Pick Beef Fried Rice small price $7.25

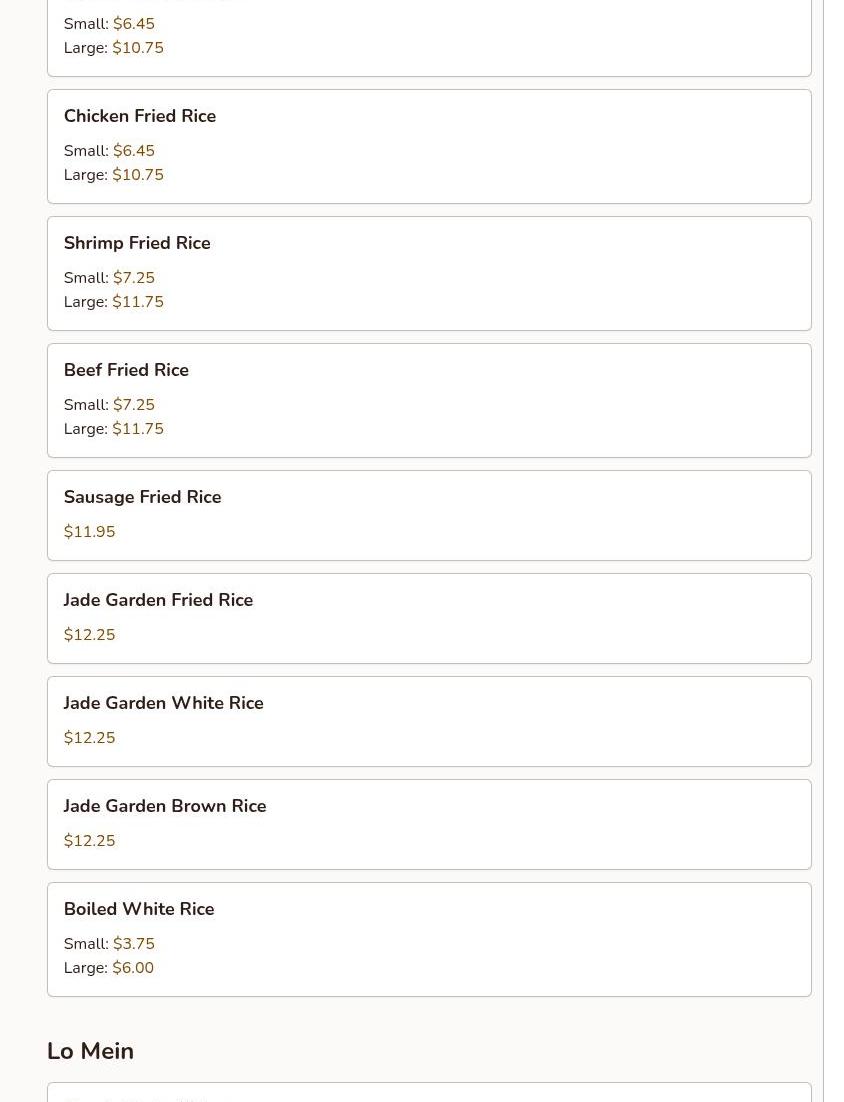134,405
